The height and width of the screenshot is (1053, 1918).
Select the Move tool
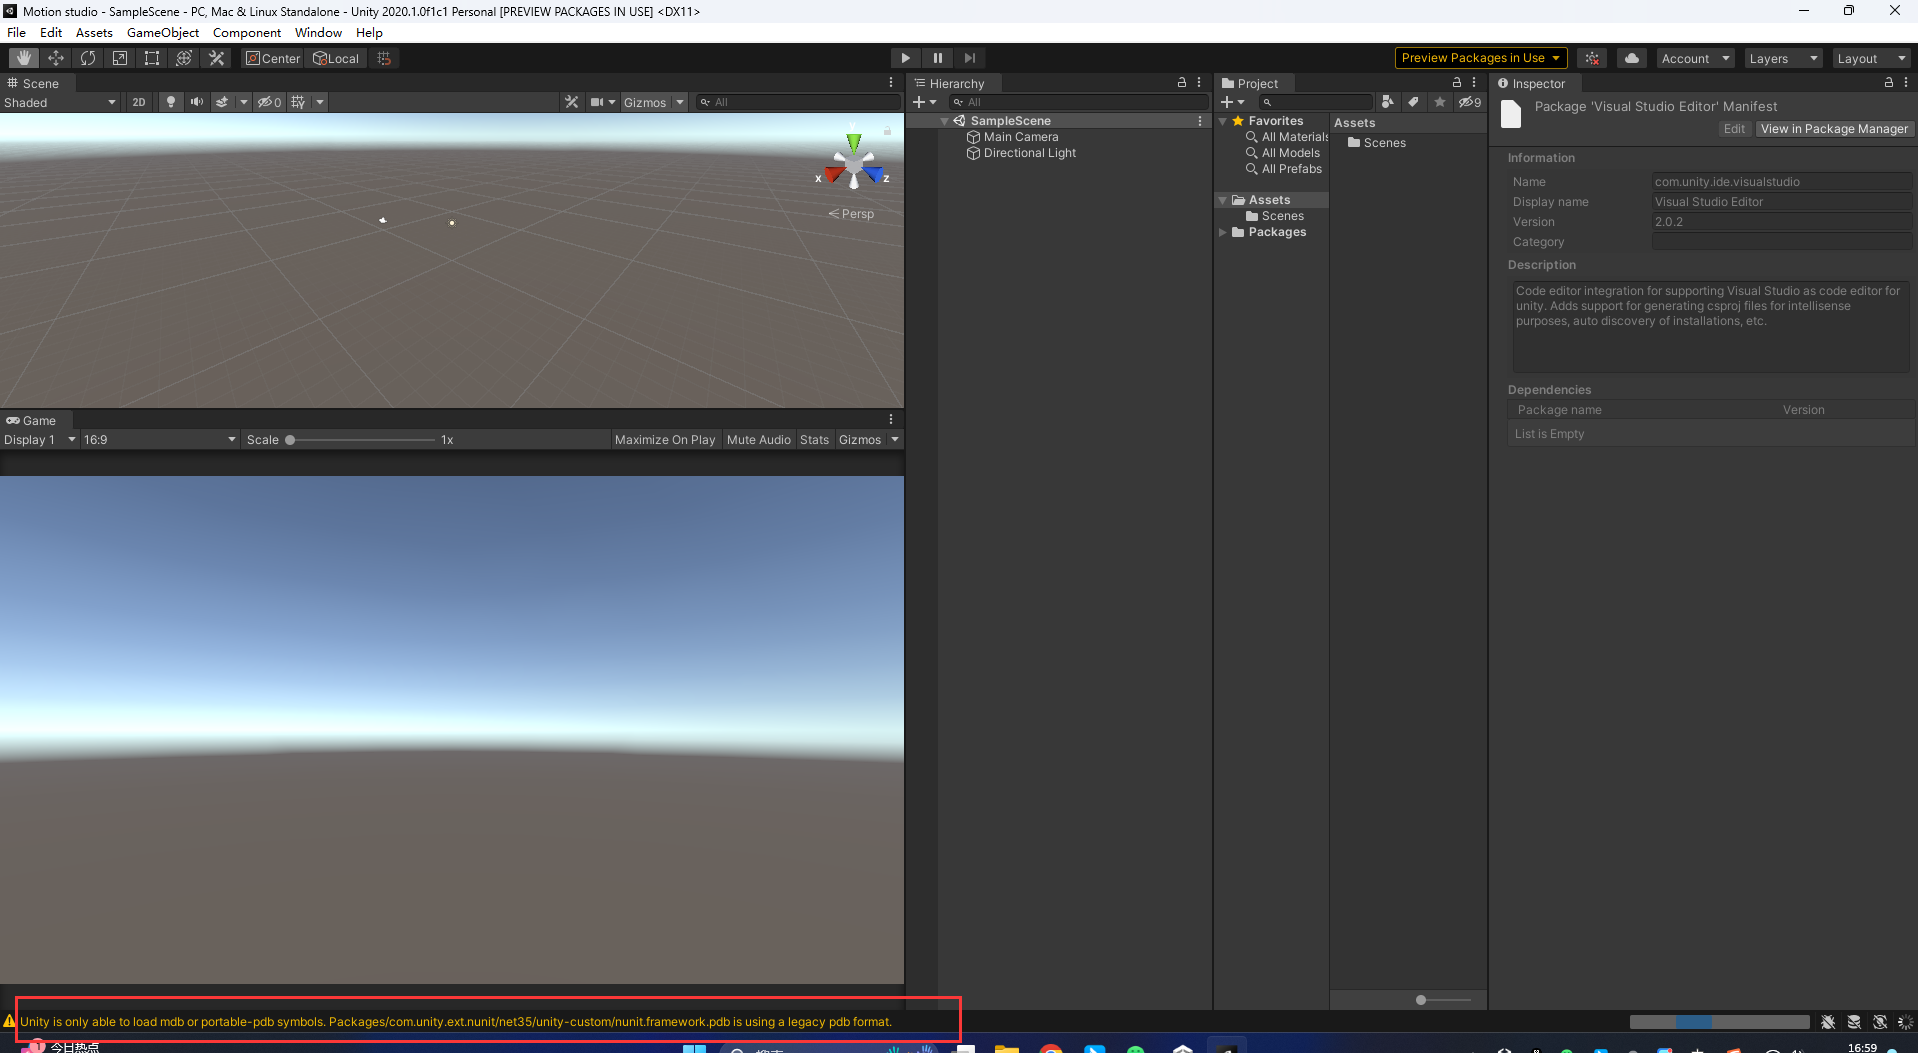point(56,58)
